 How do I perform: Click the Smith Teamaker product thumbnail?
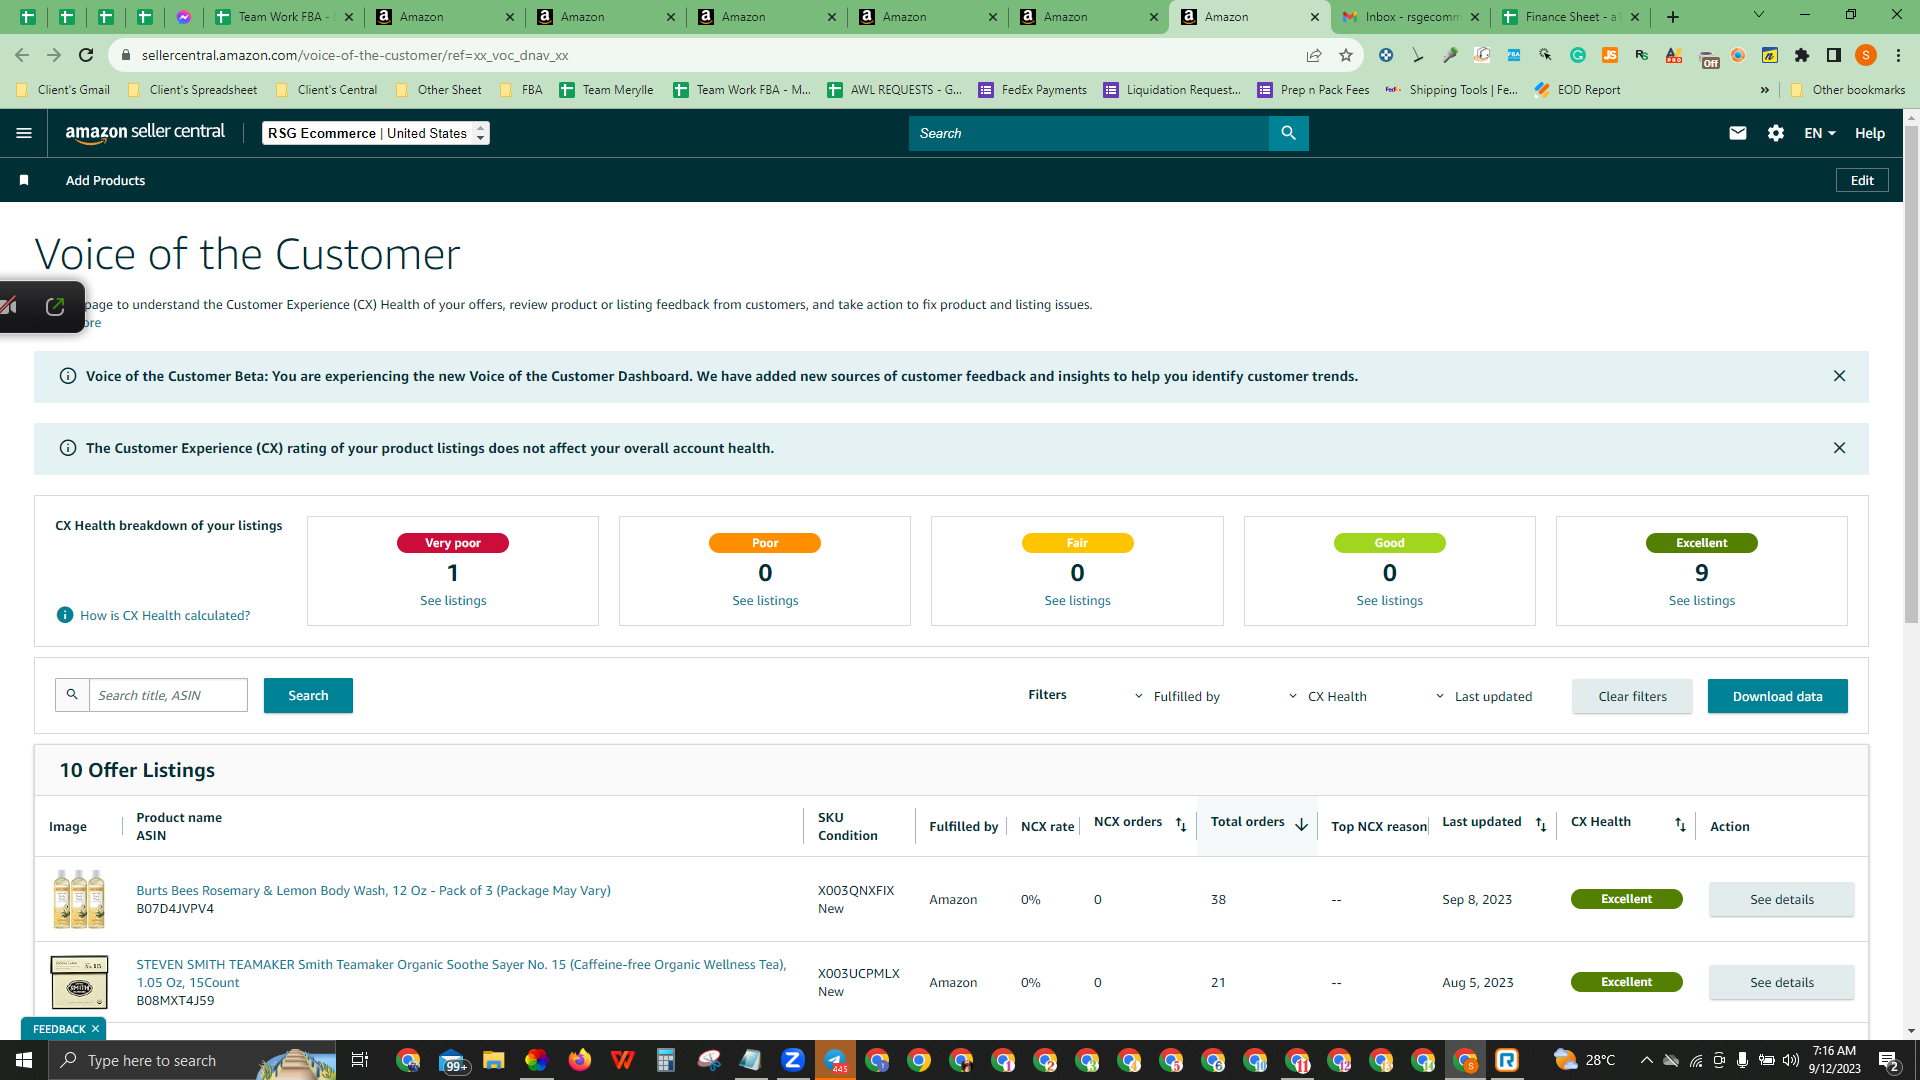click(x=79, y=982)
